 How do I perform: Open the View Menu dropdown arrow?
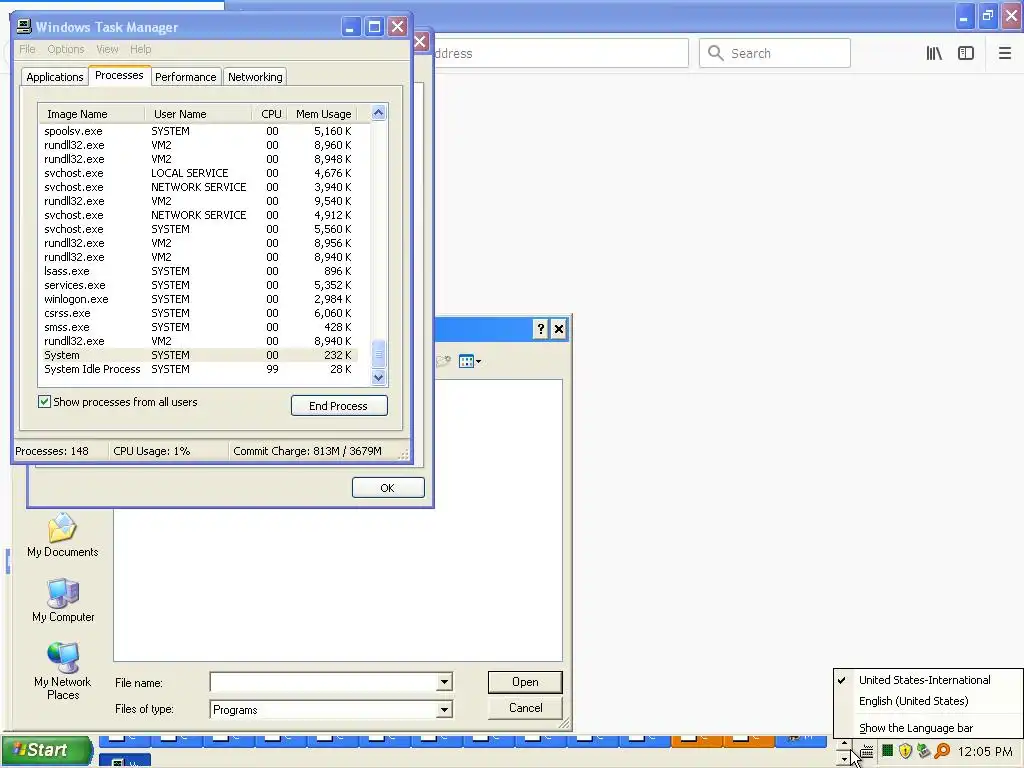[x=479, y=361]
